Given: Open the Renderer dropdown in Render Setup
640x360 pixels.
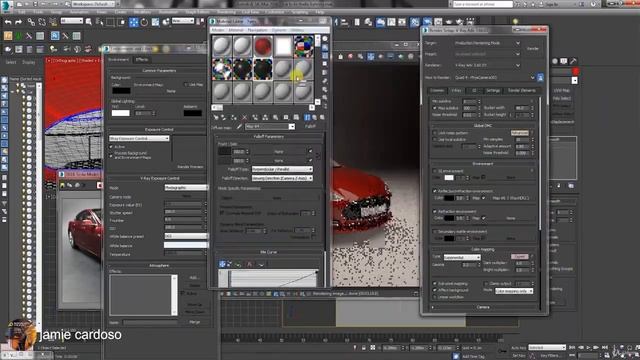Looking at the screenshot, I should coord(487,65).
